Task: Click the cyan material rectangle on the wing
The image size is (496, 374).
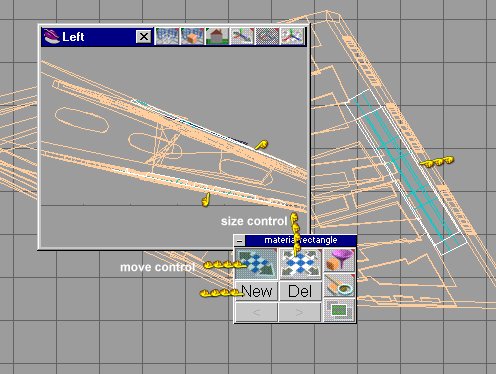Action: (406, 171)
